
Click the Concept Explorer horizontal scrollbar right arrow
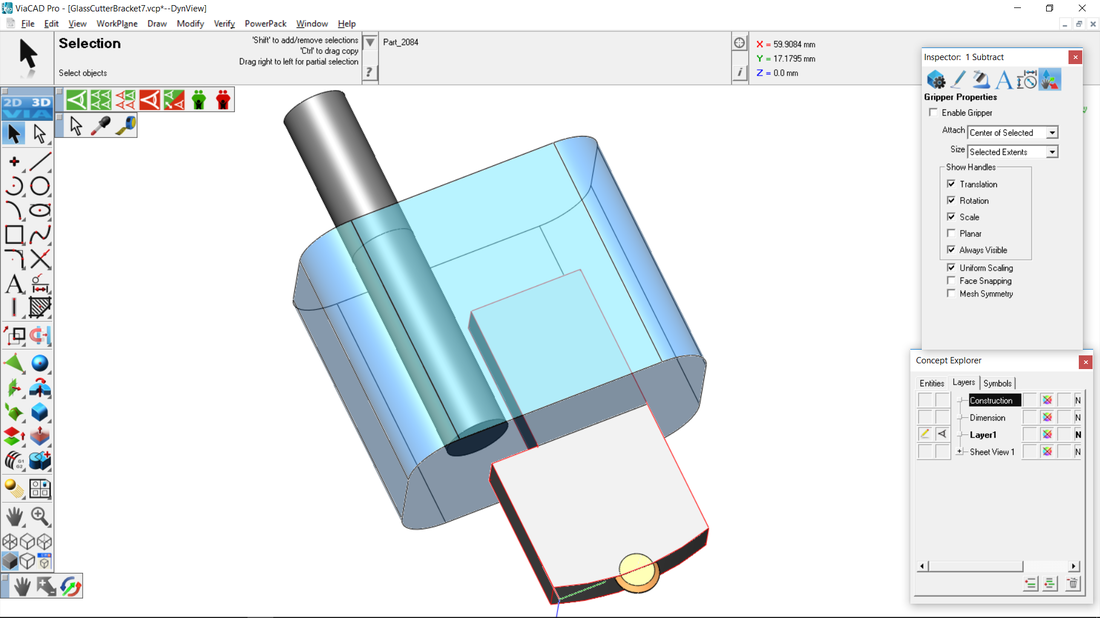pyautogui.click(x=1073, y=566)
